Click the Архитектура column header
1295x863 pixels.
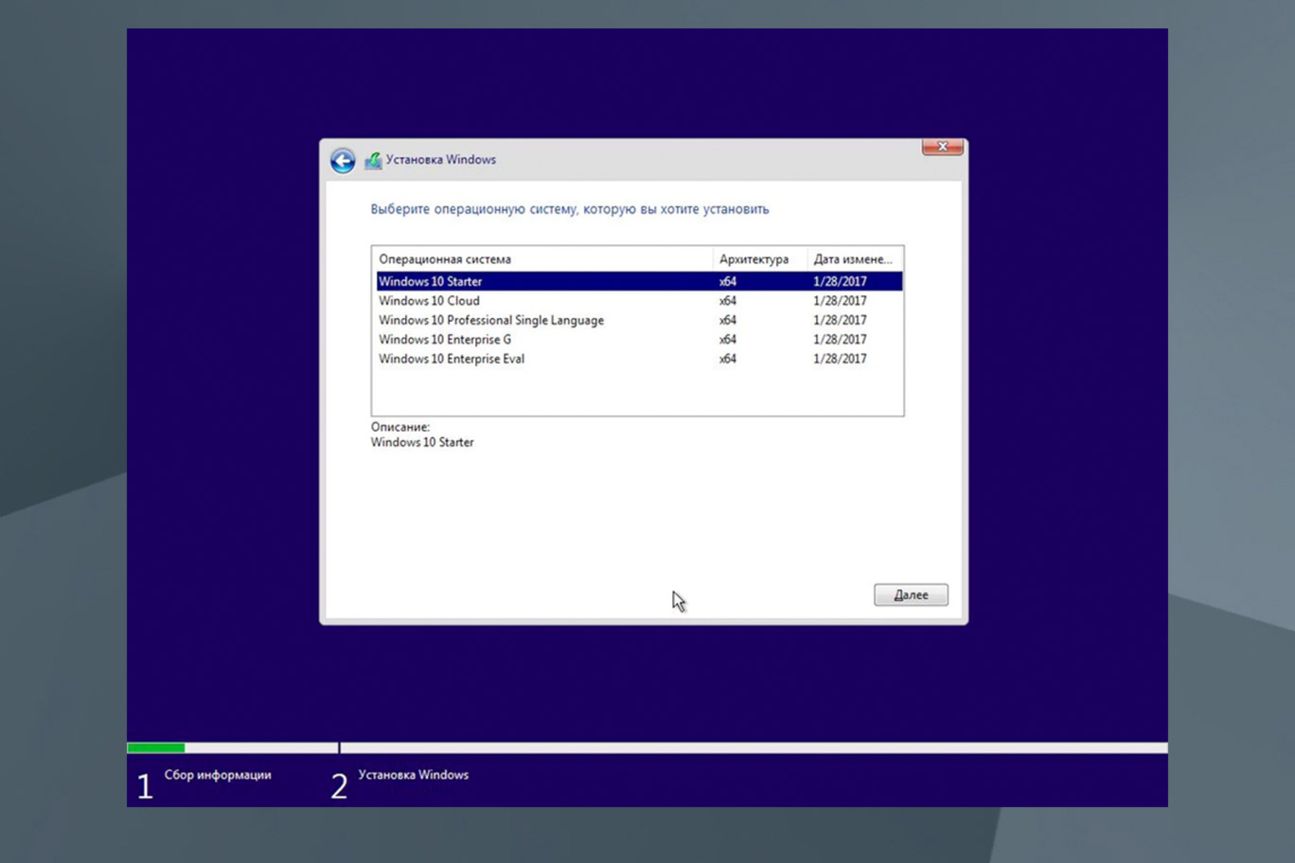click(760, 259)
